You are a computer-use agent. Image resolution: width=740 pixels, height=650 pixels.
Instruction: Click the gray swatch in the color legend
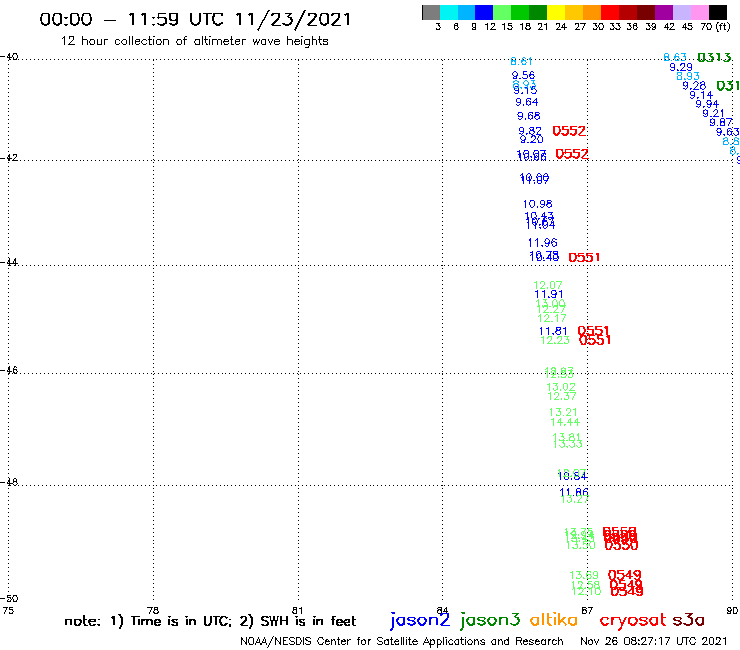click(x=431, y=12)
